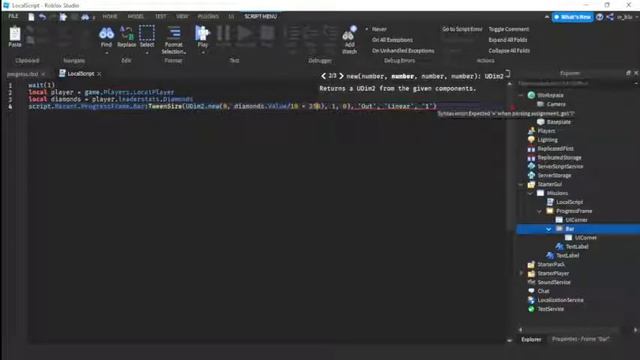Select ReplicatedFirst in Explorer
Image resolution: width=640 pixels, height=360 pixels.
555,149
